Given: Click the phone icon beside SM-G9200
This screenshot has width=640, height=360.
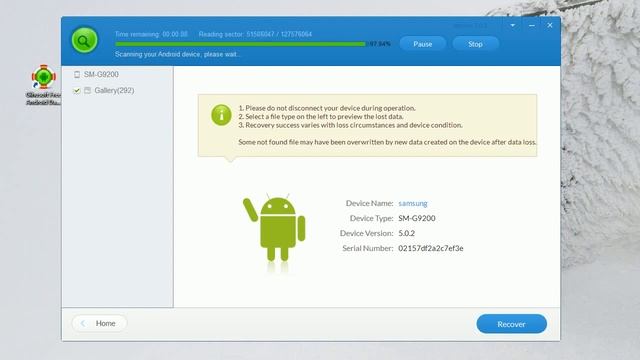Looking at the screenshot, I should tap(77, 74).
